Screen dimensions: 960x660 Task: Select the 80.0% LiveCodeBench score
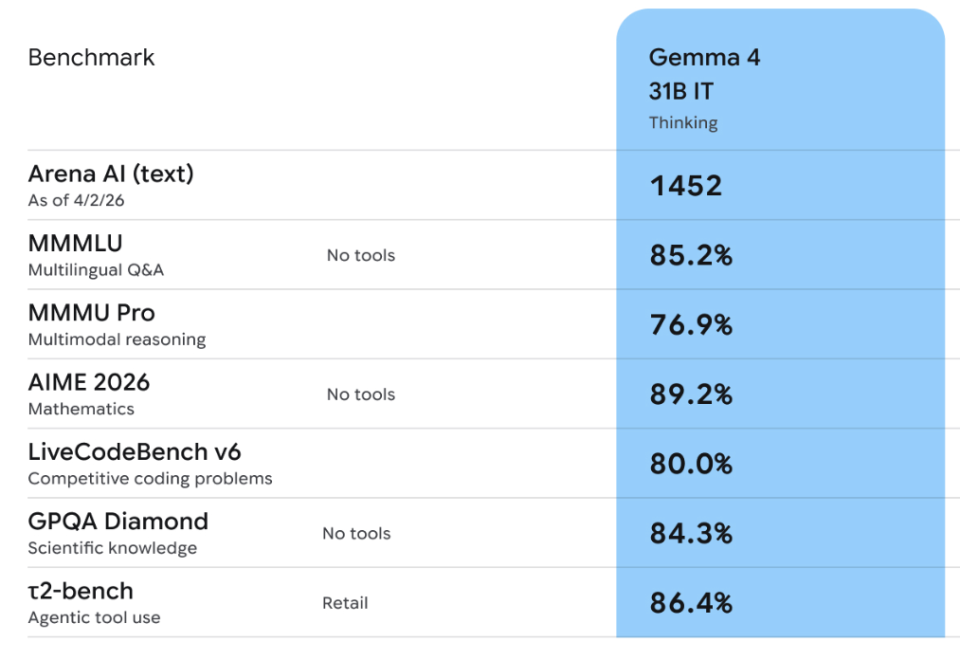[691, 464]
